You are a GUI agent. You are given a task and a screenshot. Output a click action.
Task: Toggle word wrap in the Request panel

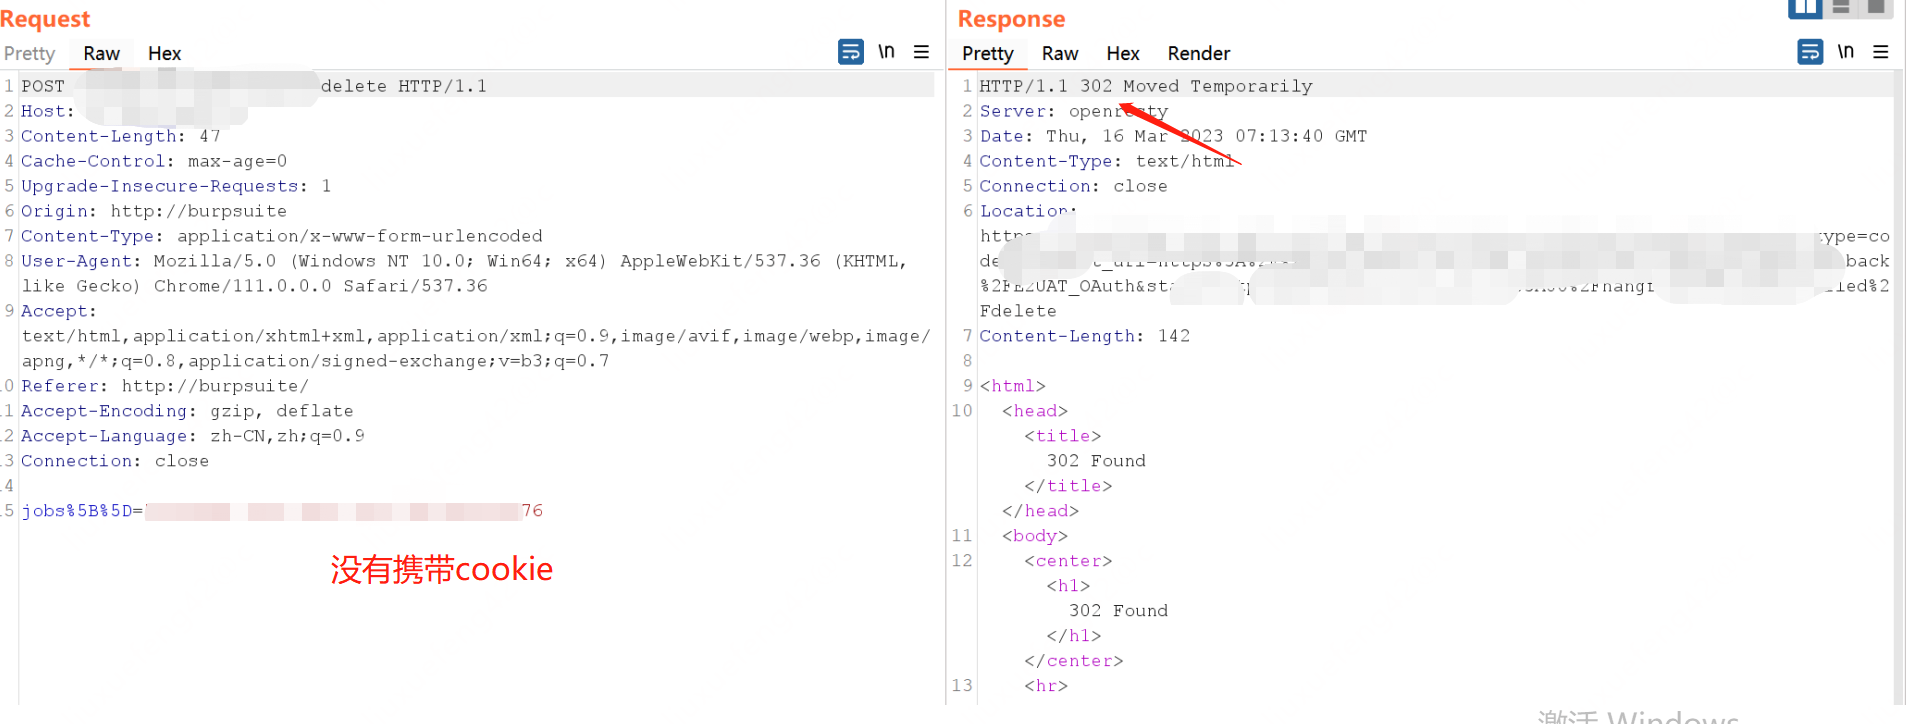point(850,52)
